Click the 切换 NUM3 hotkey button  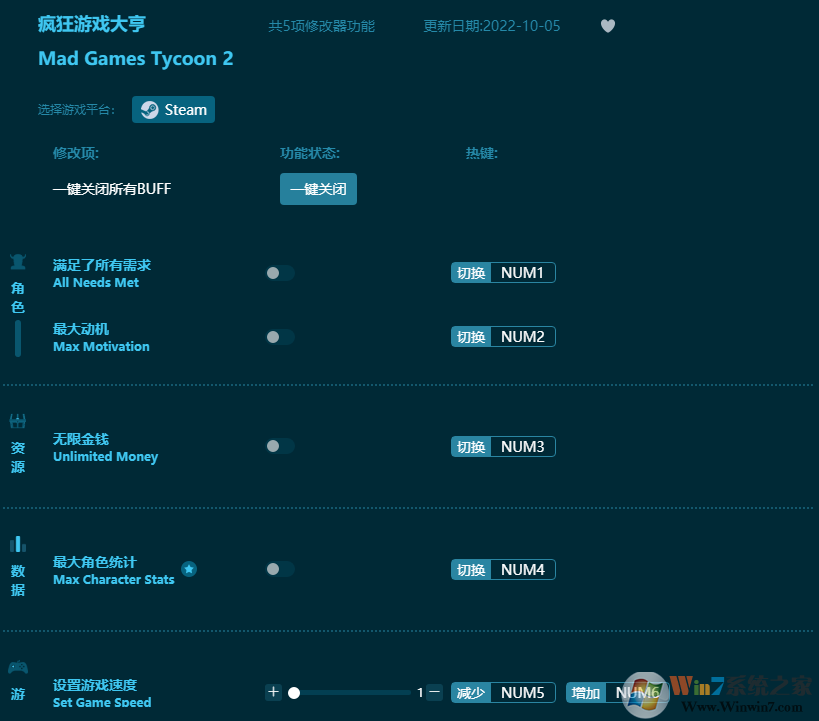click(503, 446)
